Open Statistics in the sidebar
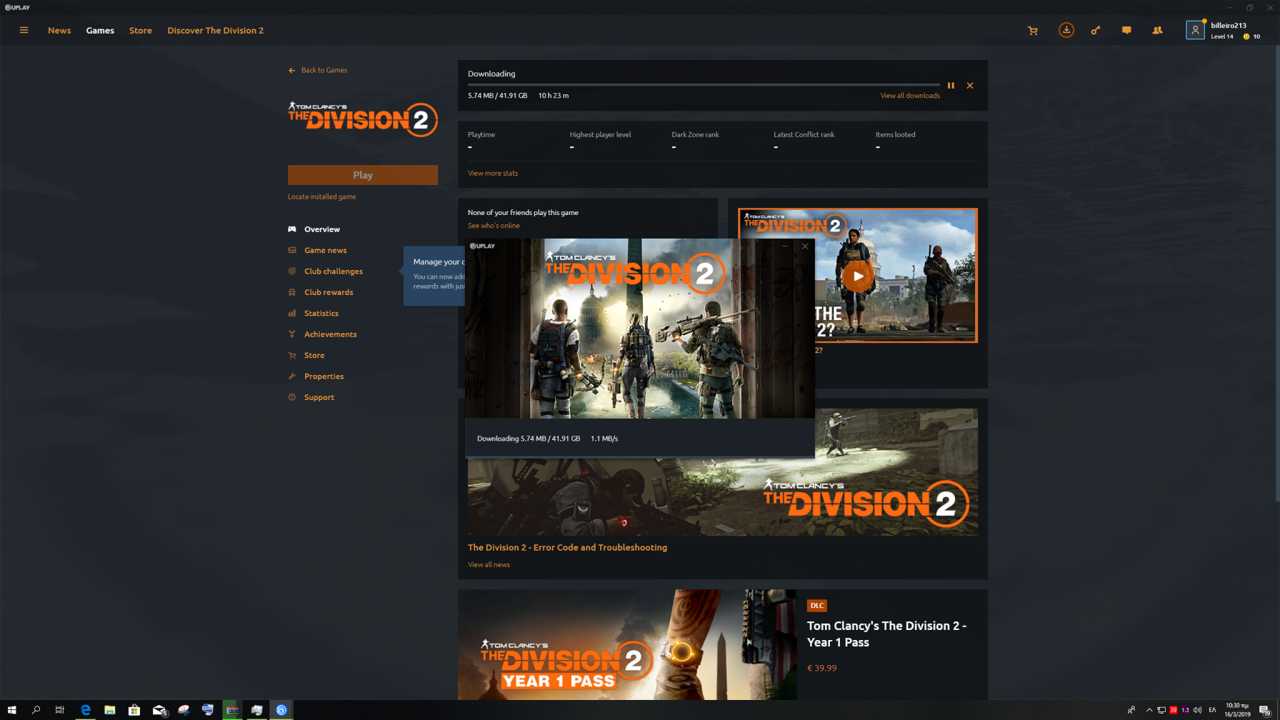 [x=321, y=313]
